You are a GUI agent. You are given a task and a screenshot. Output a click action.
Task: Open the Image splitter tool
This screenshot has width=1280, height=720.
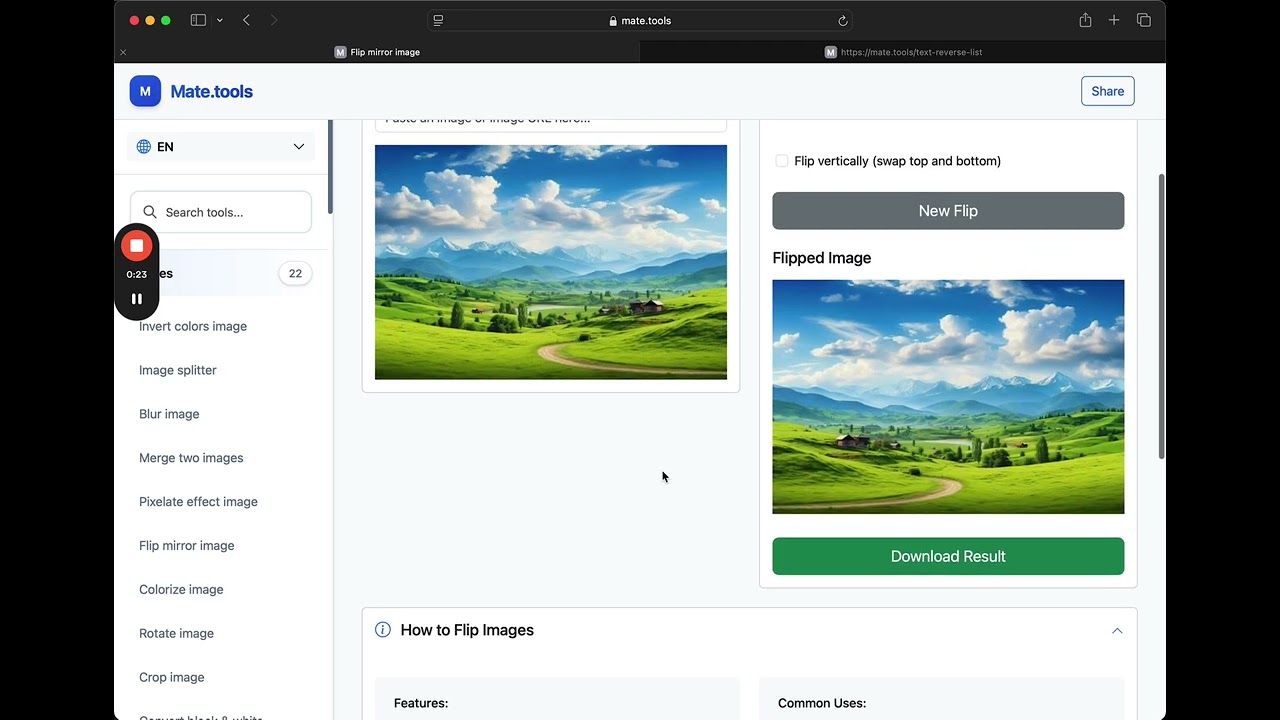click(x=178, y=370)
